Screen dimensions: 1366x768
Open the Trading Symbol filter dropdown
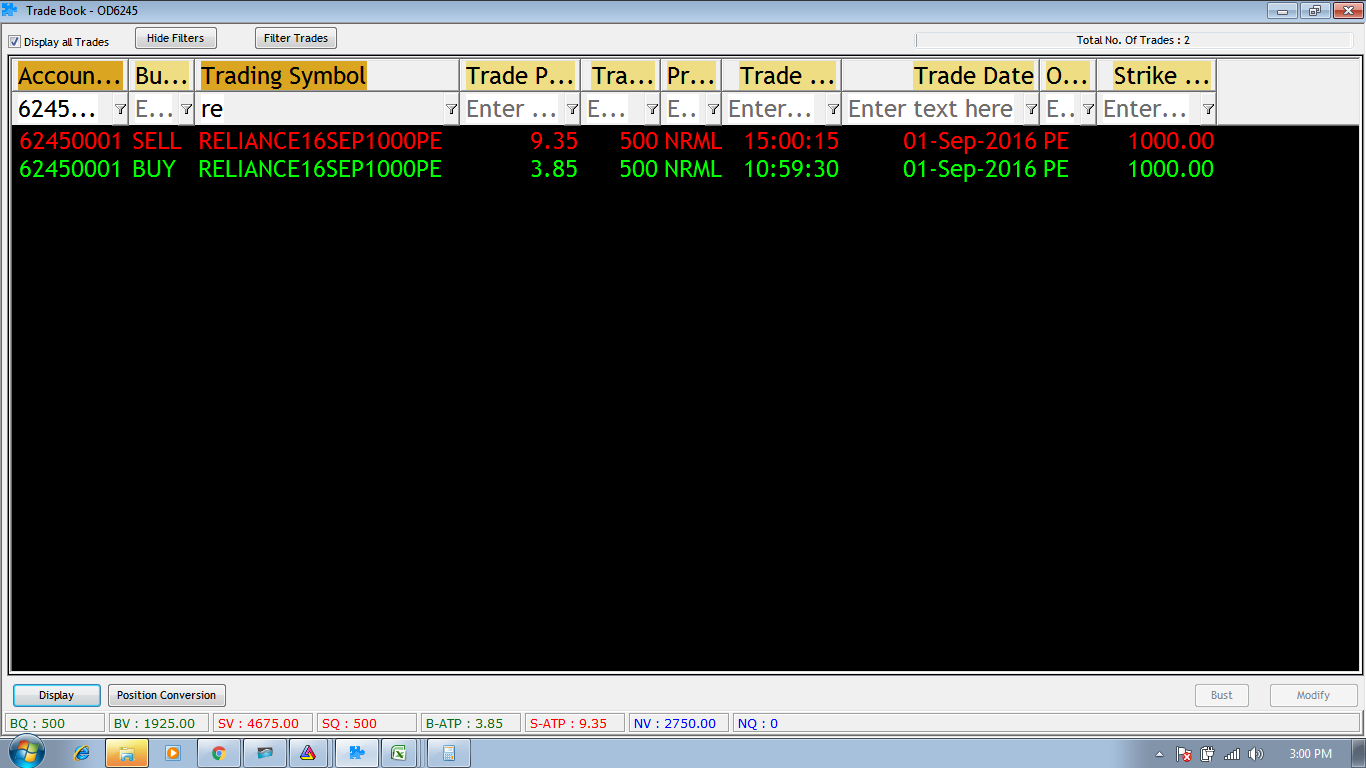pyautogui.click(x=451, y=109)
